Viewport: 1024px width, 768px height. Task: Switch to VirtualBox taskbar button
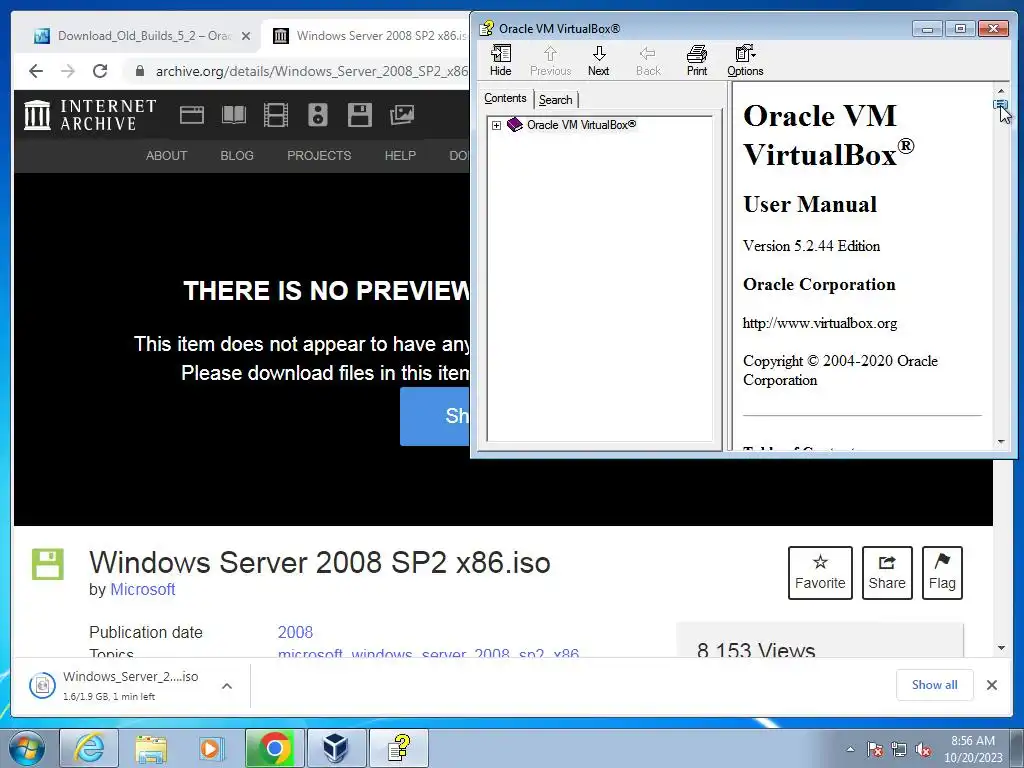coord(336,748)
